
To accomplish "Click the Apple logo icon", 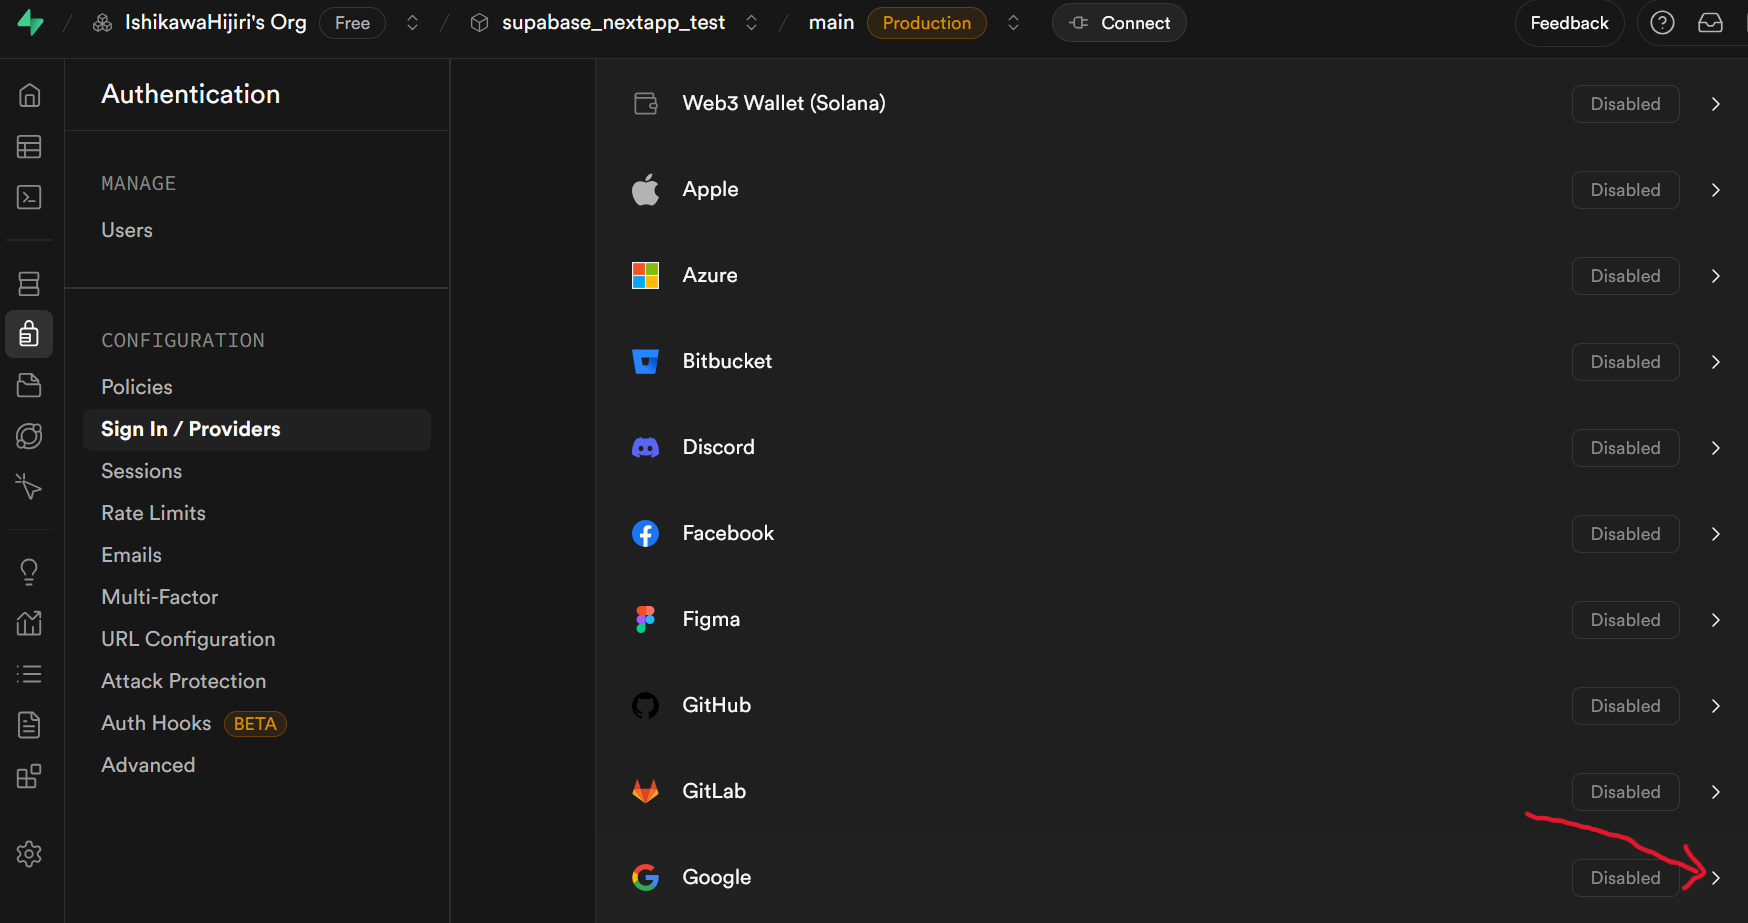I will (646, 190).
